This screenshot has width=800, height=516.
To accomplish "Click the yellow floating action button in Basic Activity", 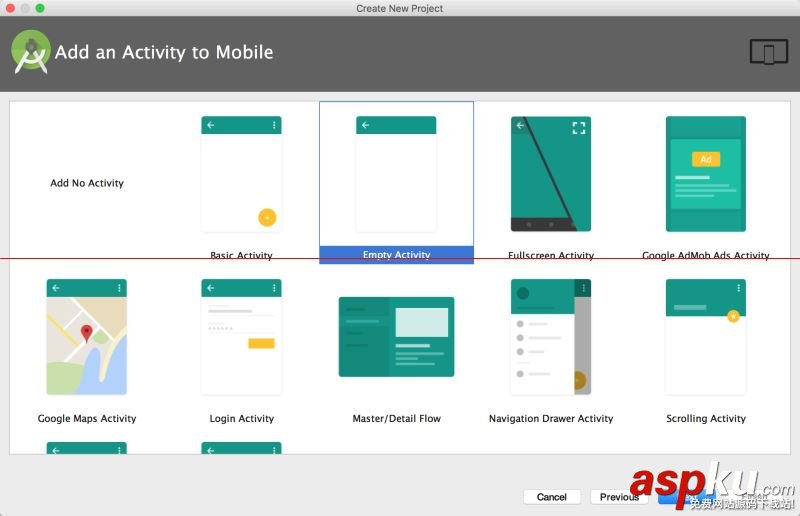I will click(267, 217).
